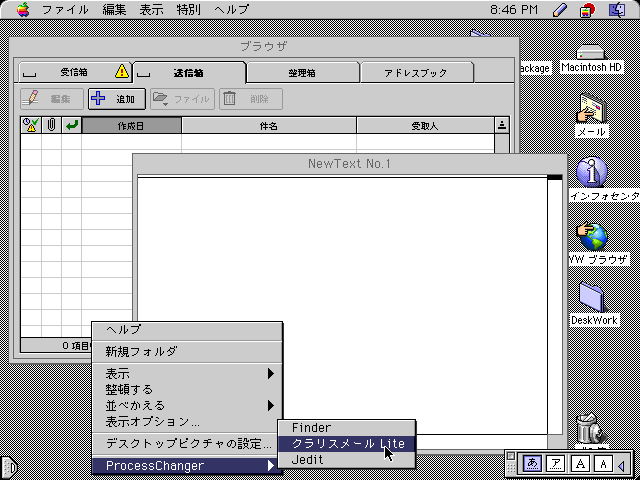Expand the Control Strip tab on the bottom left
The width and height of the screenshot is (640, 480).
[9, 467]
